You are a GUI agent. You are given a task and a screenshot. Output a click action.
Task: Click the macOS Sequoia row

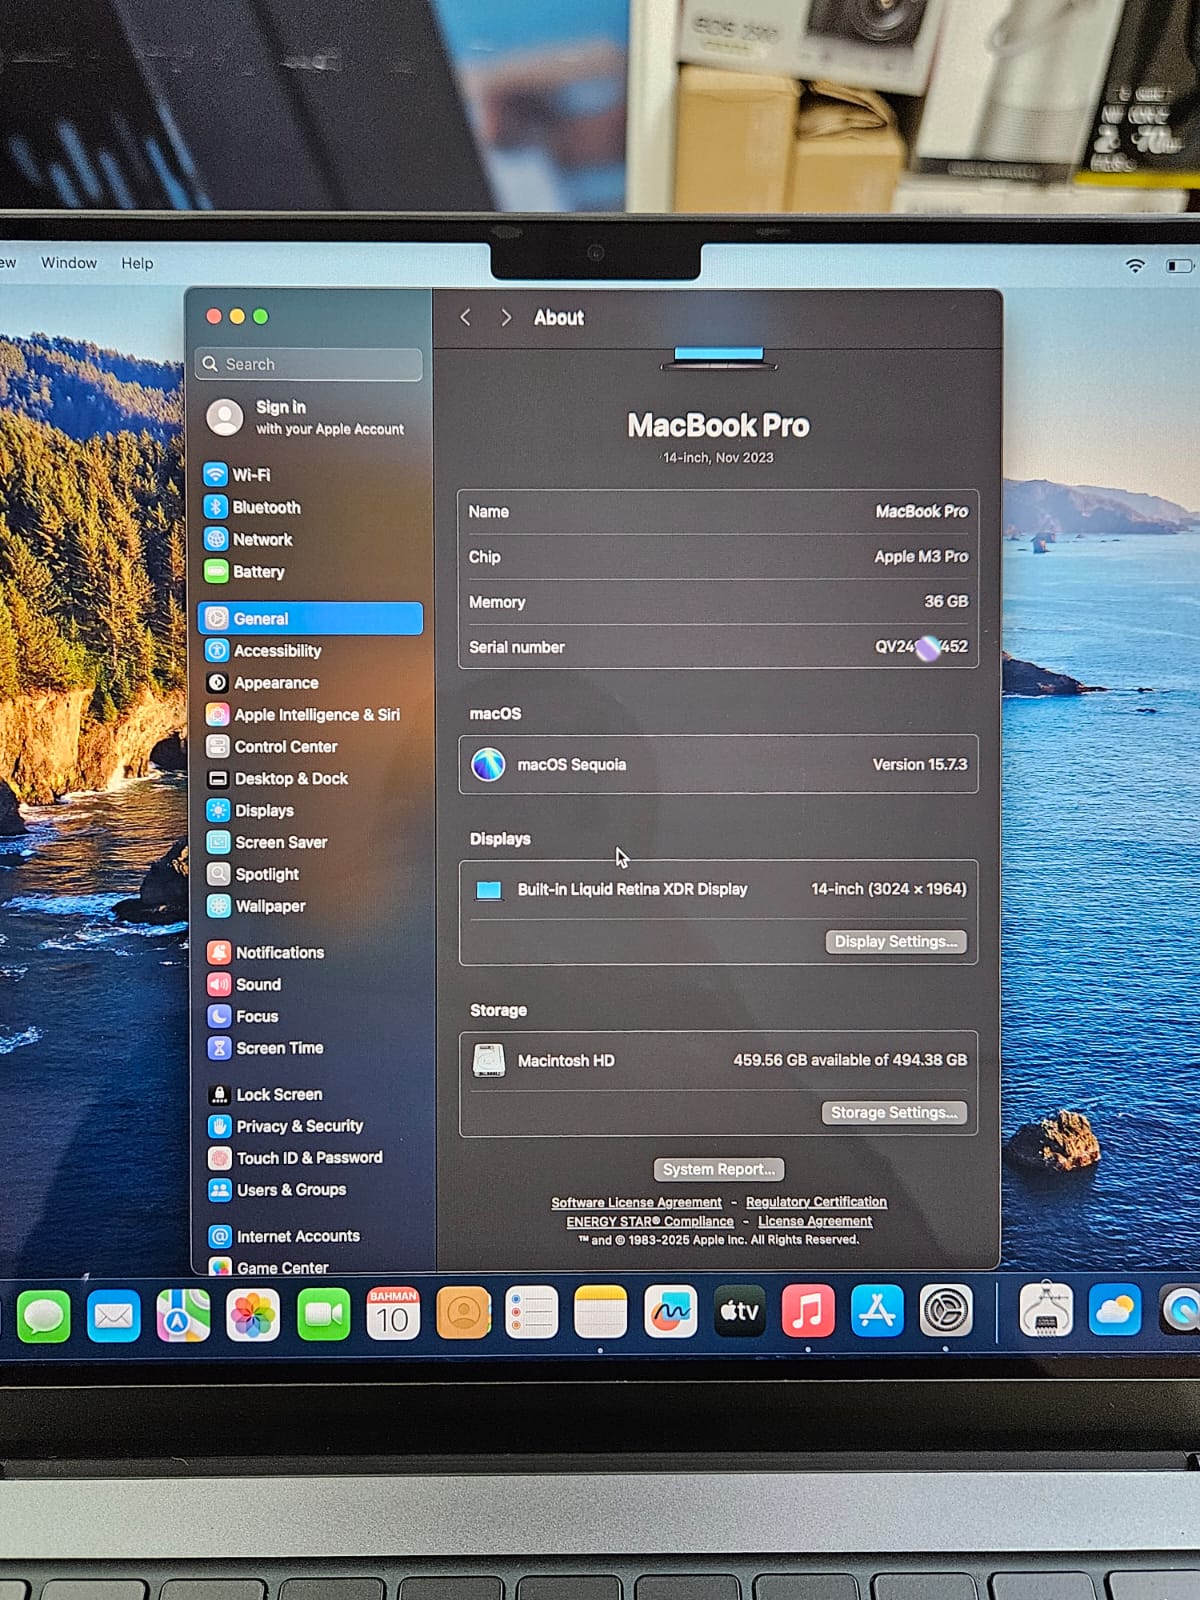pos(718,765)
